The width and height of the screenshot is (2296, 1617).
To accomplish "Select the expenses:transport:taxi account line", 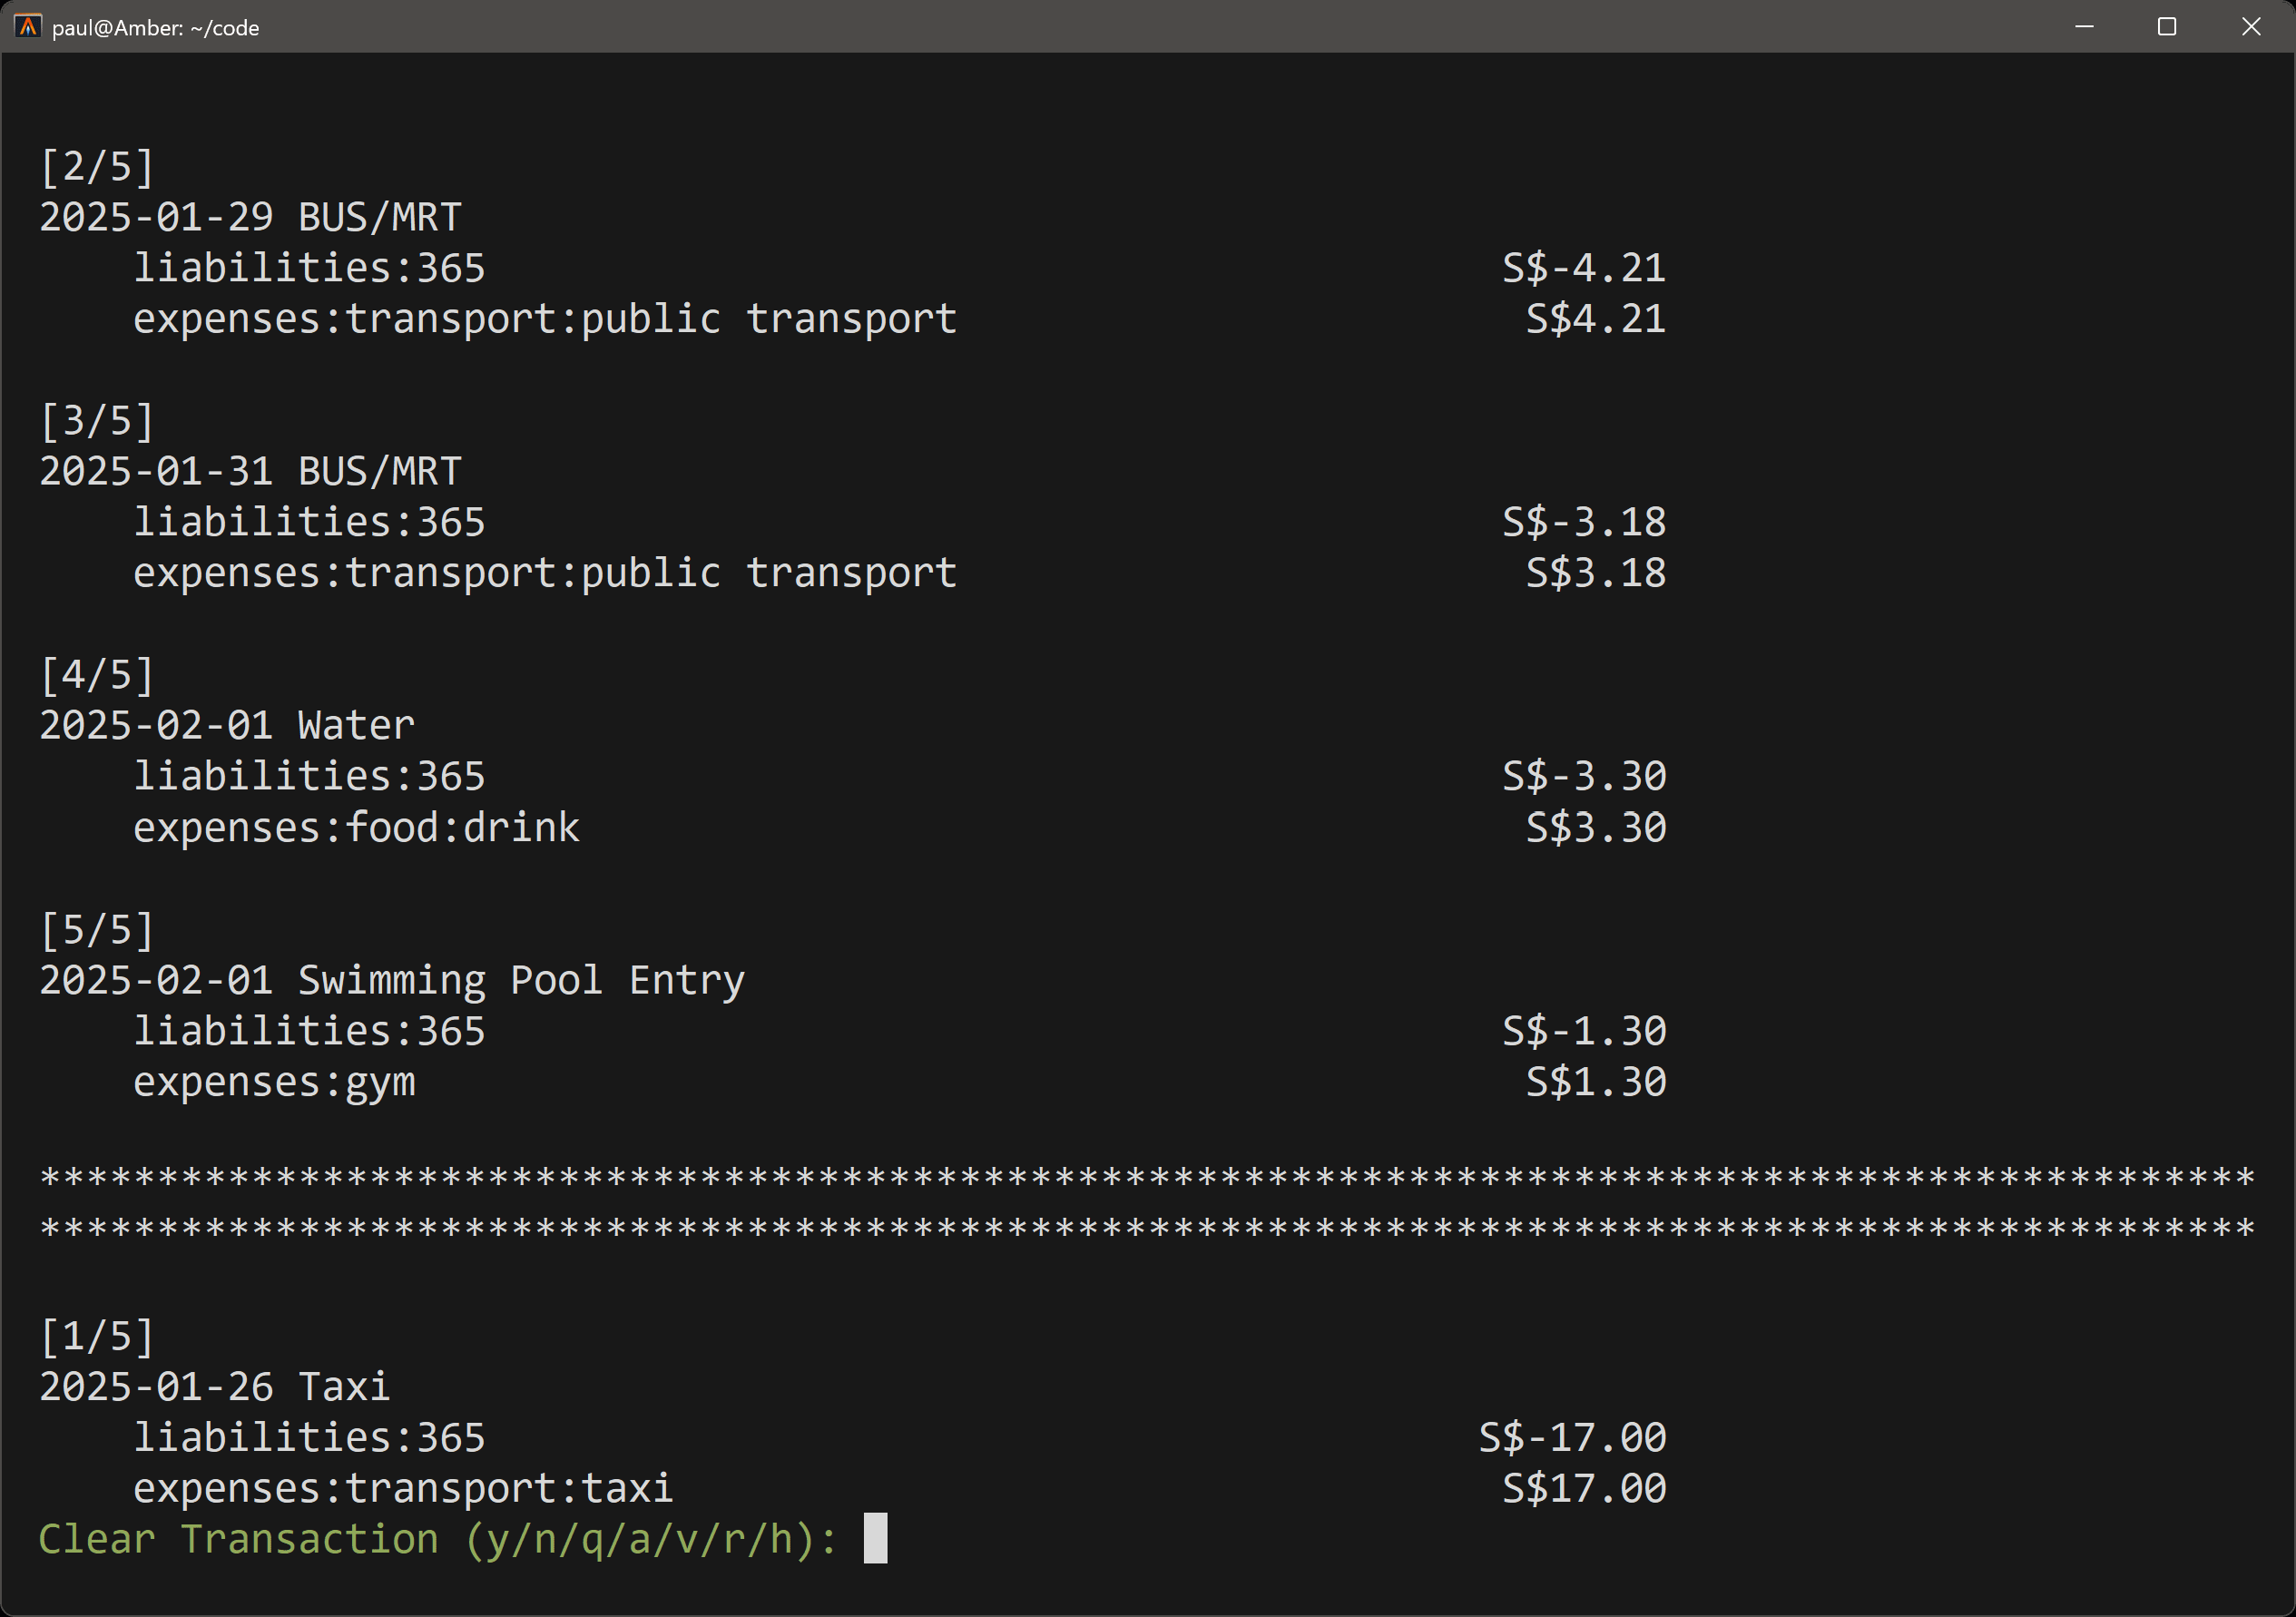I will tap(402, 1488).
